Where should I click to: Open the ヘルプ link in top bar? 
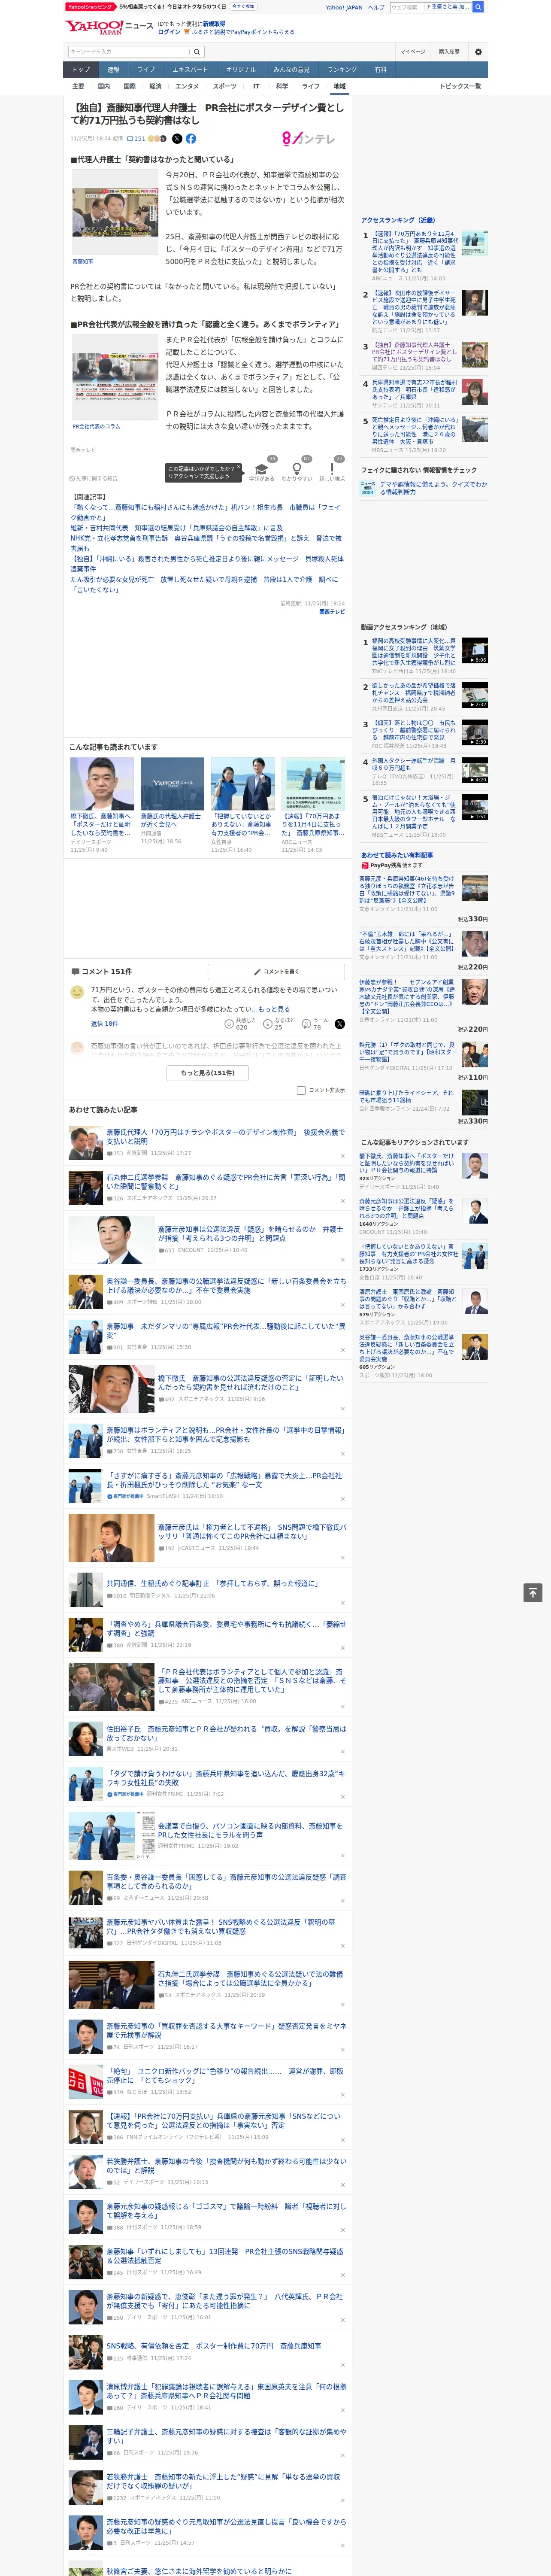(x=376, y=7)
